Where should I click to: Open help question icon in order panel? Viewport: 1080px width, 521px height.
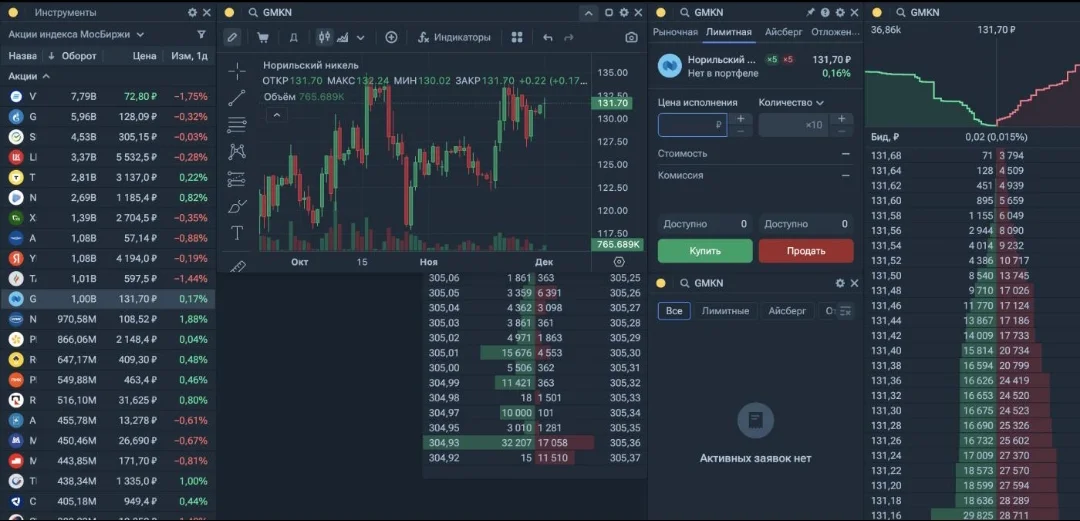tap(825, 12)
